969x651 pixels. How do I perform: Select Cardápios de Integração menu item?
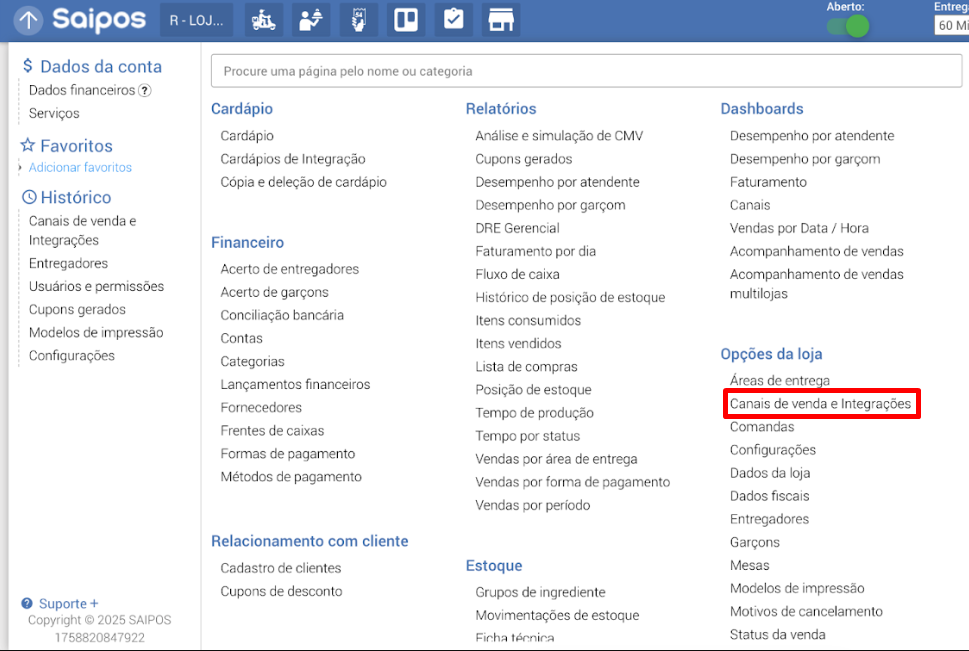tap(293, 159)
